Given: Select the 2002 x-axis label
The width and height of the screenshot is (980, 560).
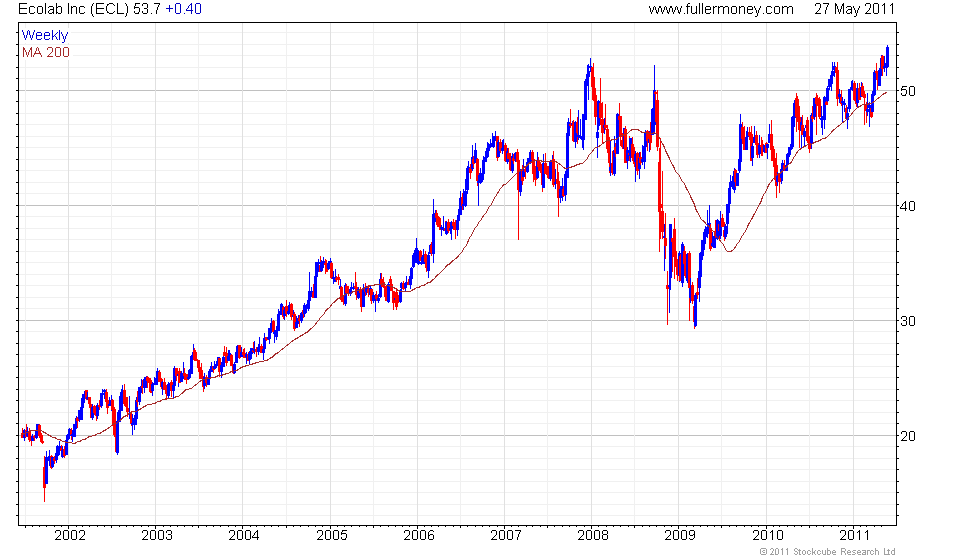Looking at the screenshot, I should coord(69,535).
